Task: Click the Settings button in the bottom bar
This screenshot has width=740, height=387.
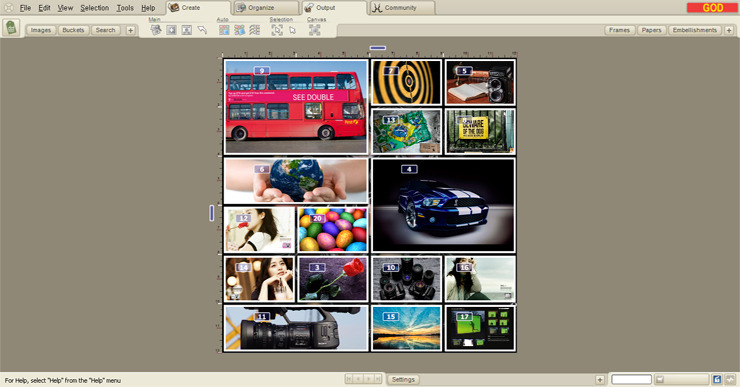Action: pos(403,379)
